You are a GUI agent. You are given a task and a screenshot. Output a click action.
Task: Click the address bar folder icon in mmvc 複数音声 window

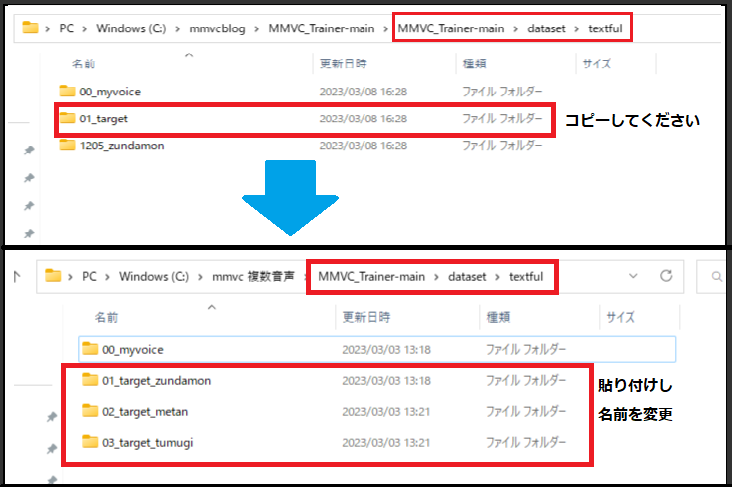pos(53,275)
